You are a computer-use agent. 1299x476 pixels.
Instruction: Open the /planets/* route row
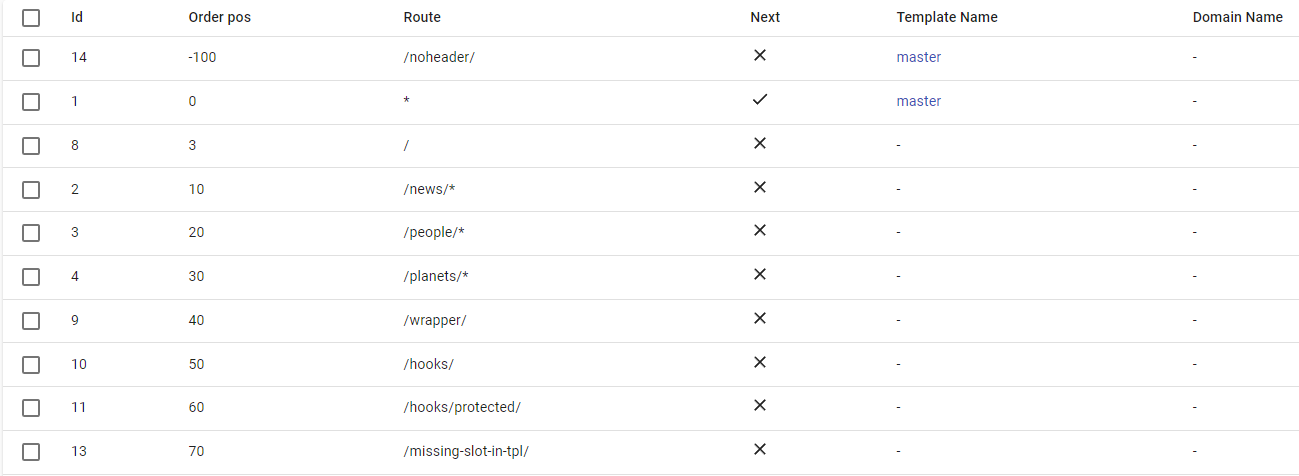pyautogui.click(x=650, y=276)
